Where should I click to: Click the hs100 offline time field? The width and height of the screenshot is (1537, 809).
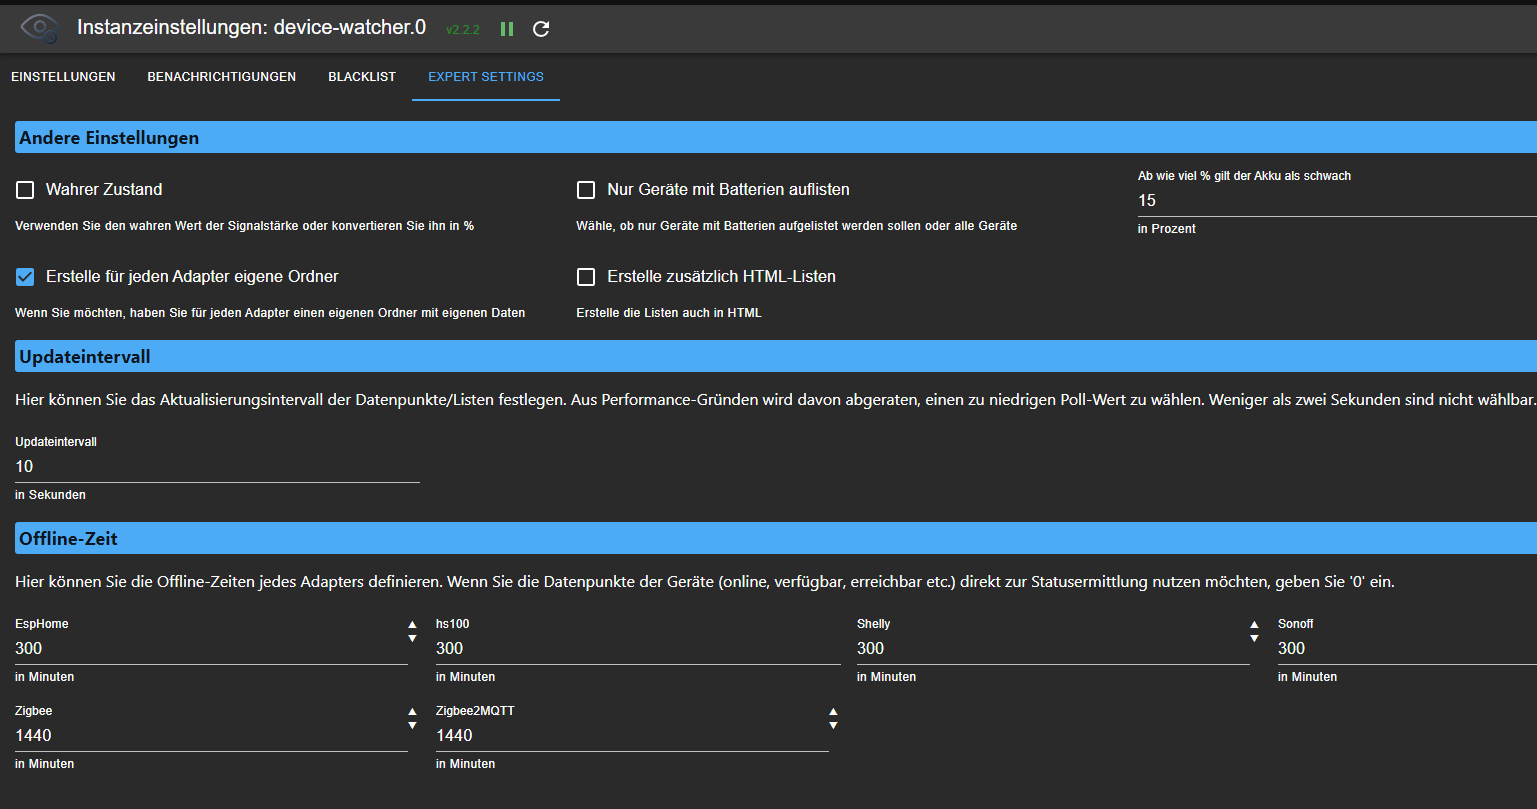click(x=638, y=648)
